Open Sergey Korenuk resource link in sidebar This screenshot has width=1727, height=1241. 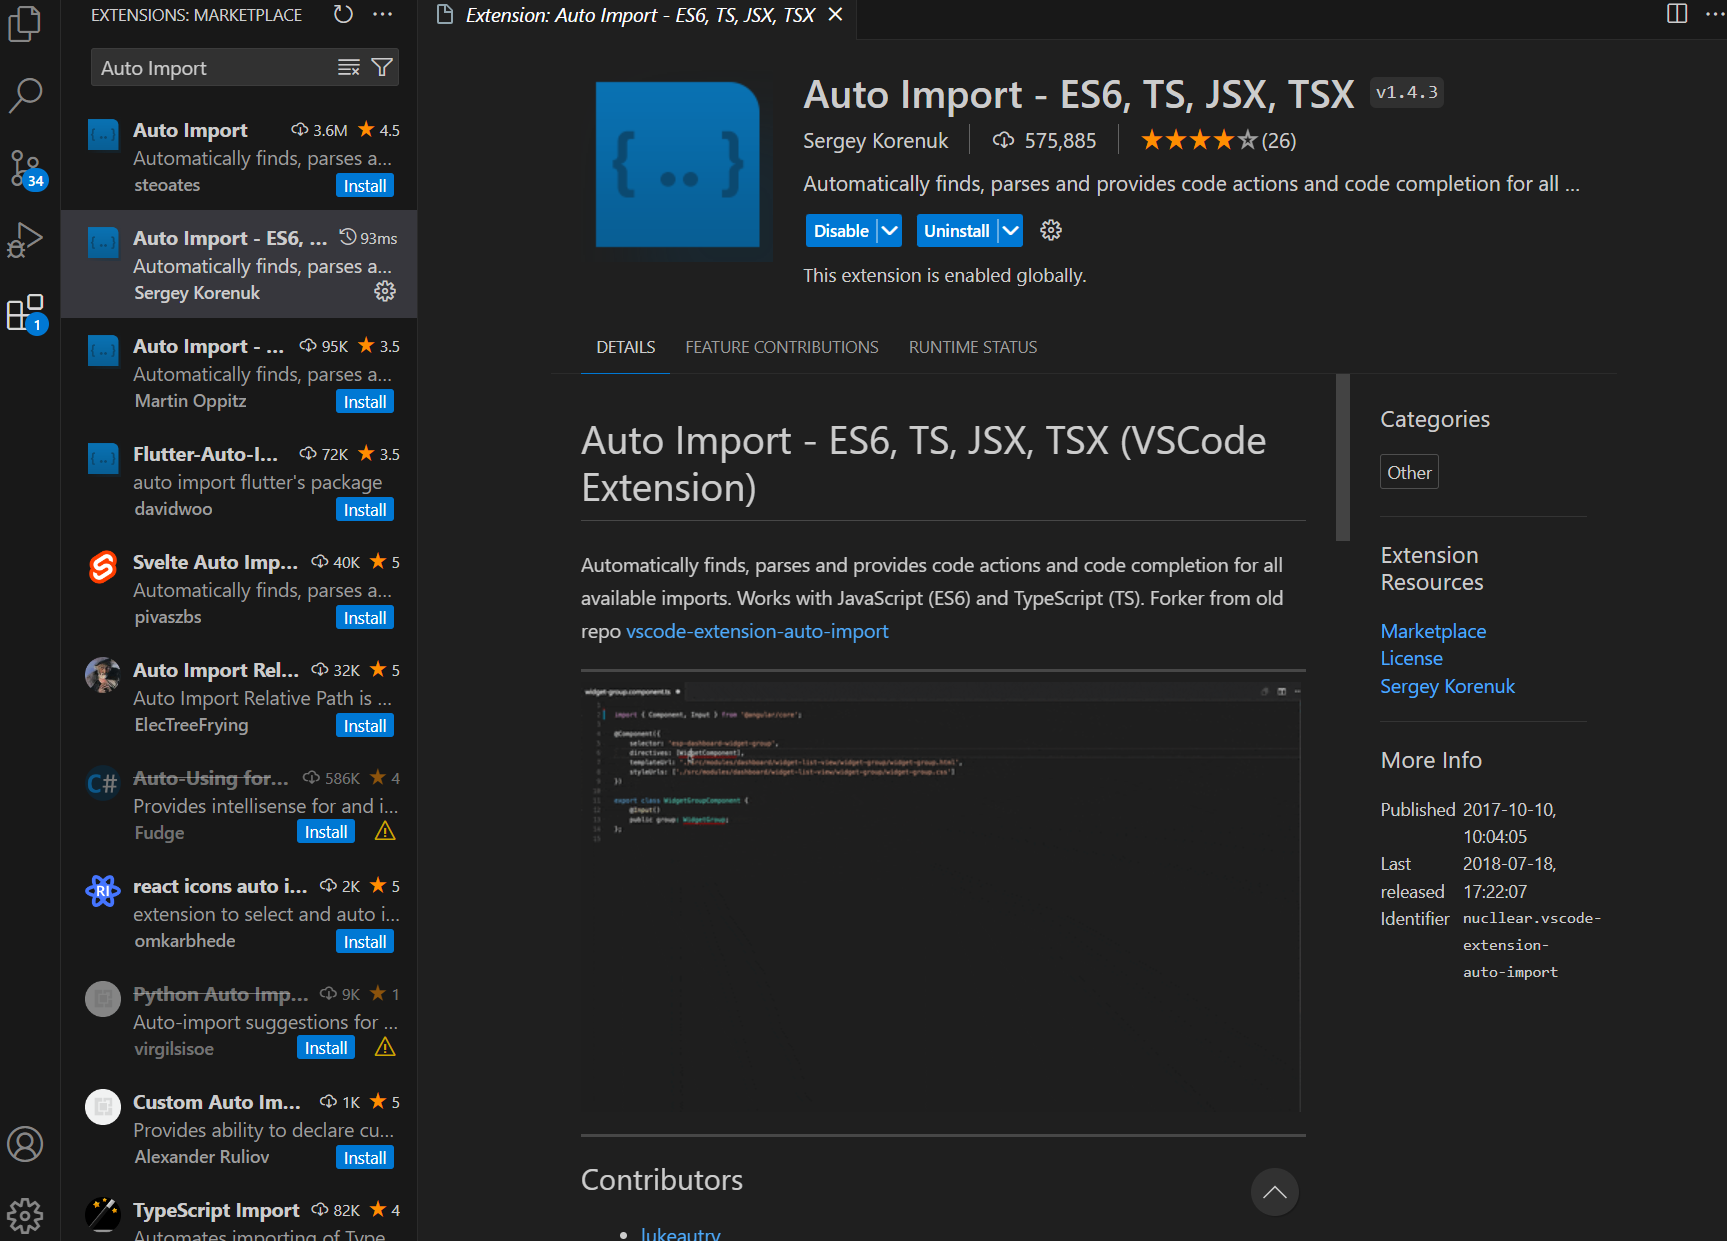pos(1447,686)
